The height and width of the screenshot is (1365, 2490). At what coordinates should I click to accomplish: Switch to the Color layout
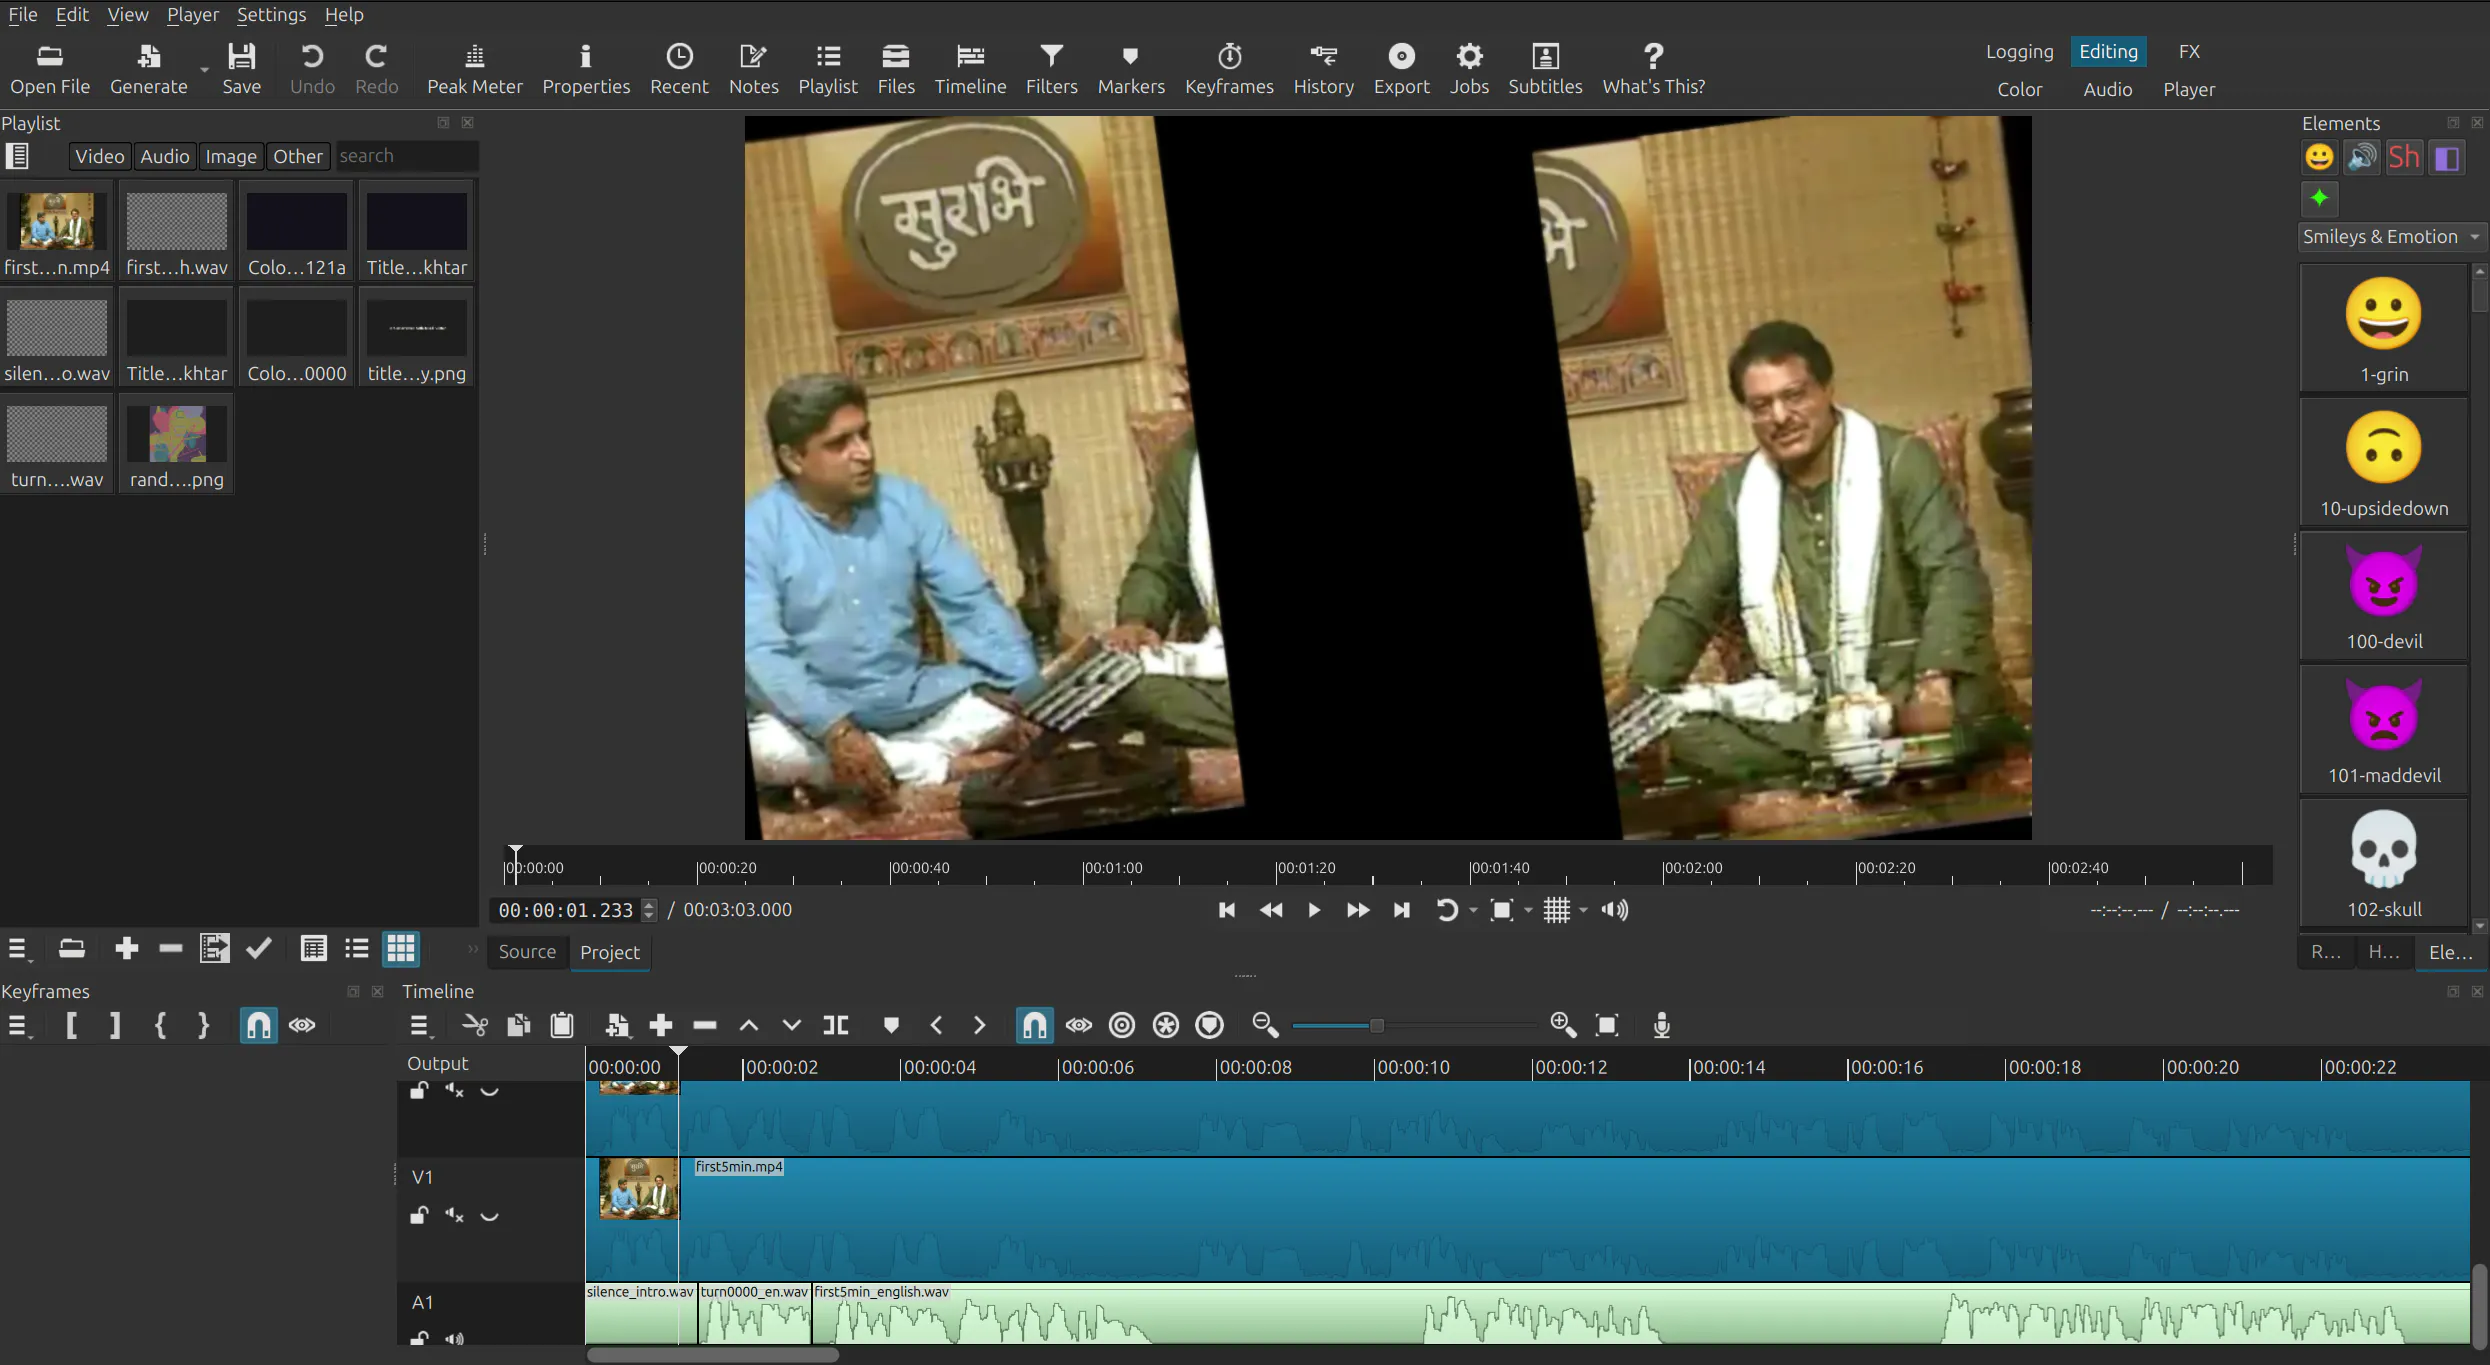coord(2019,89)
